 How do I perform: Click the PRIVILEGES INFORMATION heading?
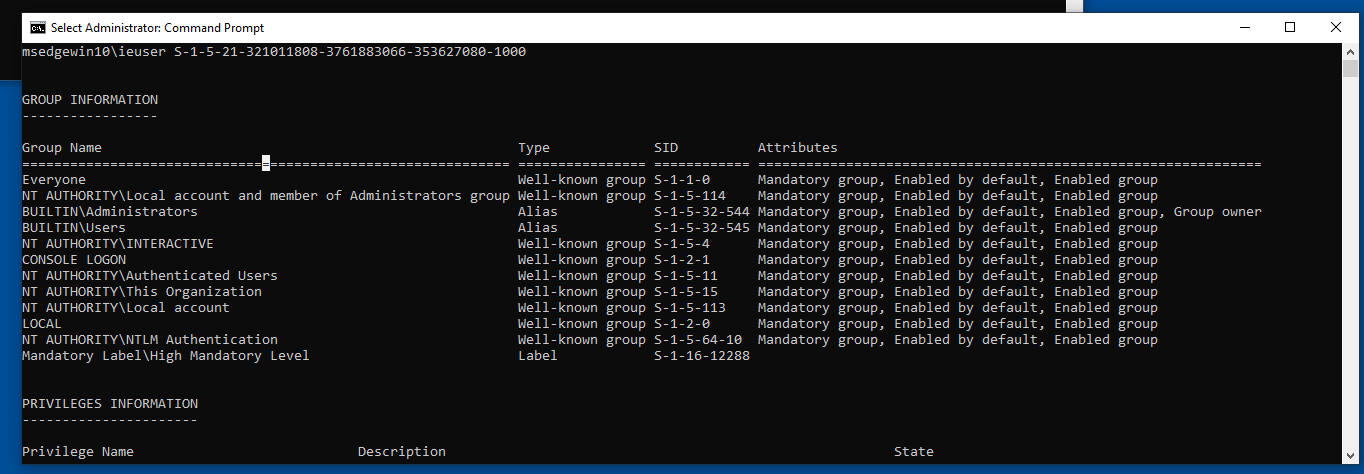pyautogui.click(x=110, y=404)
